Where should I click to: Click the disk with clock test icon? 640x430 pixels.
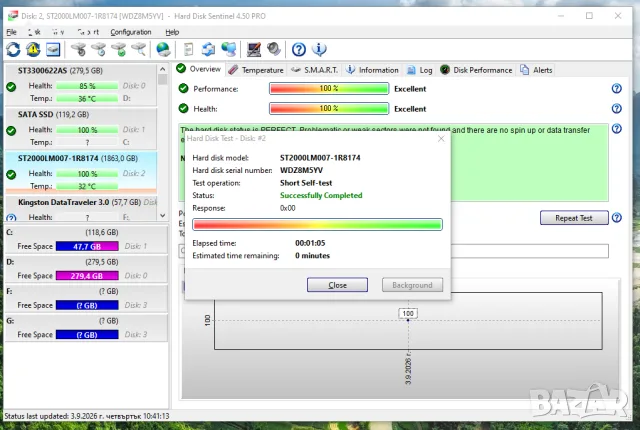99,49
